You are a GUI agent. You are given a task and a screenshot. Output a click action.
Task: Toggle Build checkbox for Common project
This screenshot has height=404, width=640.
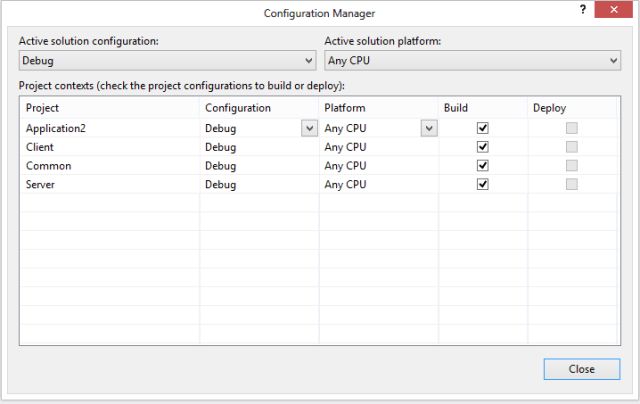[x=483, y=166]
